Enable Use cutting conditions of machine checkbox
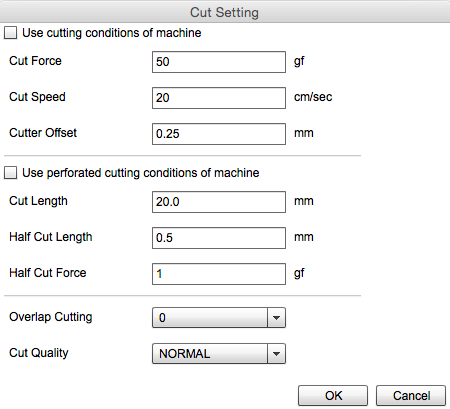 click(10, 33)
